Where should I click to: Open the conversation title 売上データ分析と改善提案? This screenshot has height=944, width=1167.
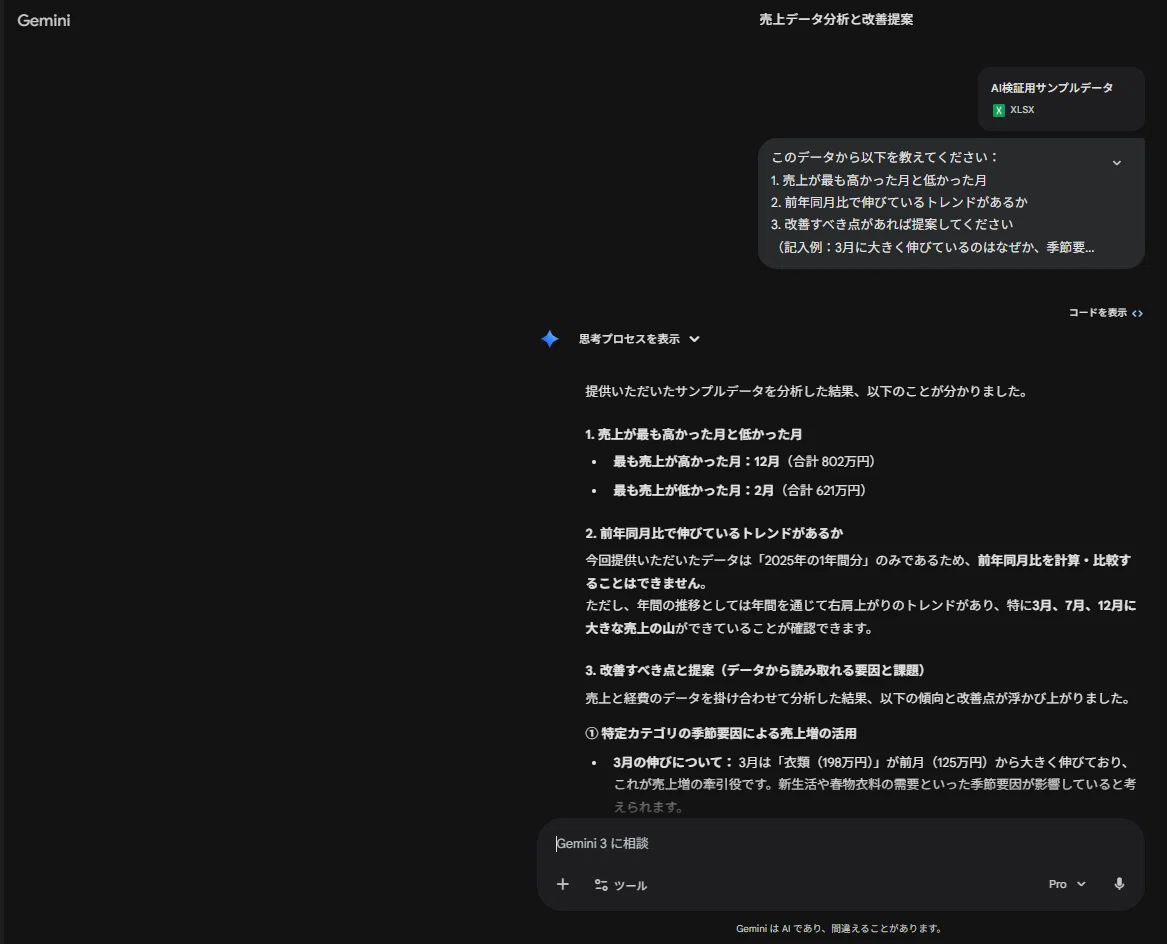pyautogui.click(x=836, y=19)
